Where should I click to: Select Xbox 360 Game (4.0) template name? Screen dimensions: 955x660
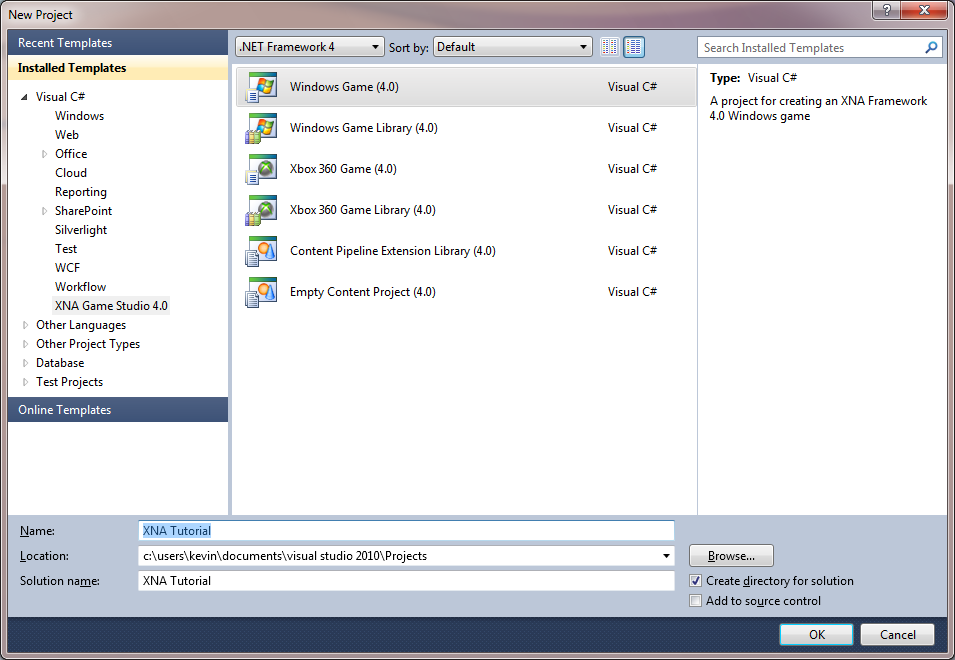pyautogui.click(x=343, y=169)
